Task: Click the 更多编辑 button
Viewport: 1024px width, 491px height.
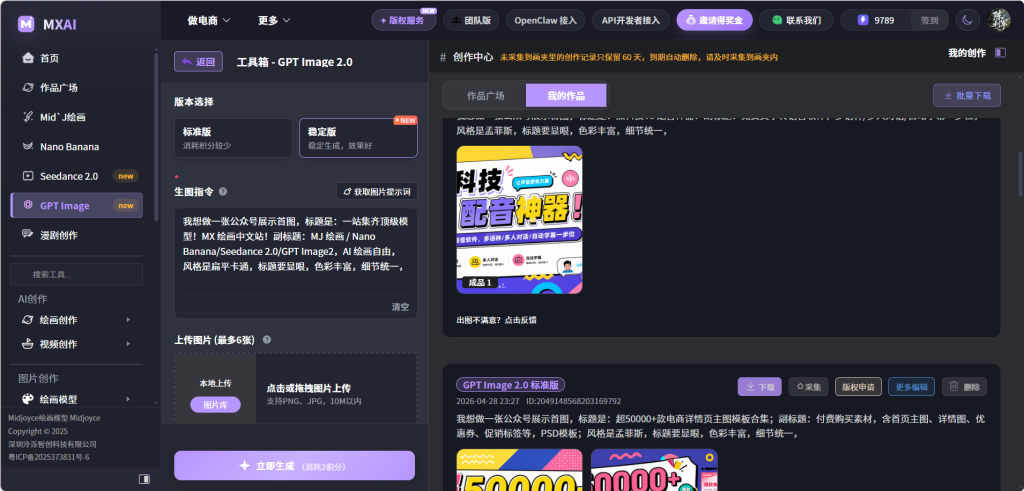Action: [911, 387]
